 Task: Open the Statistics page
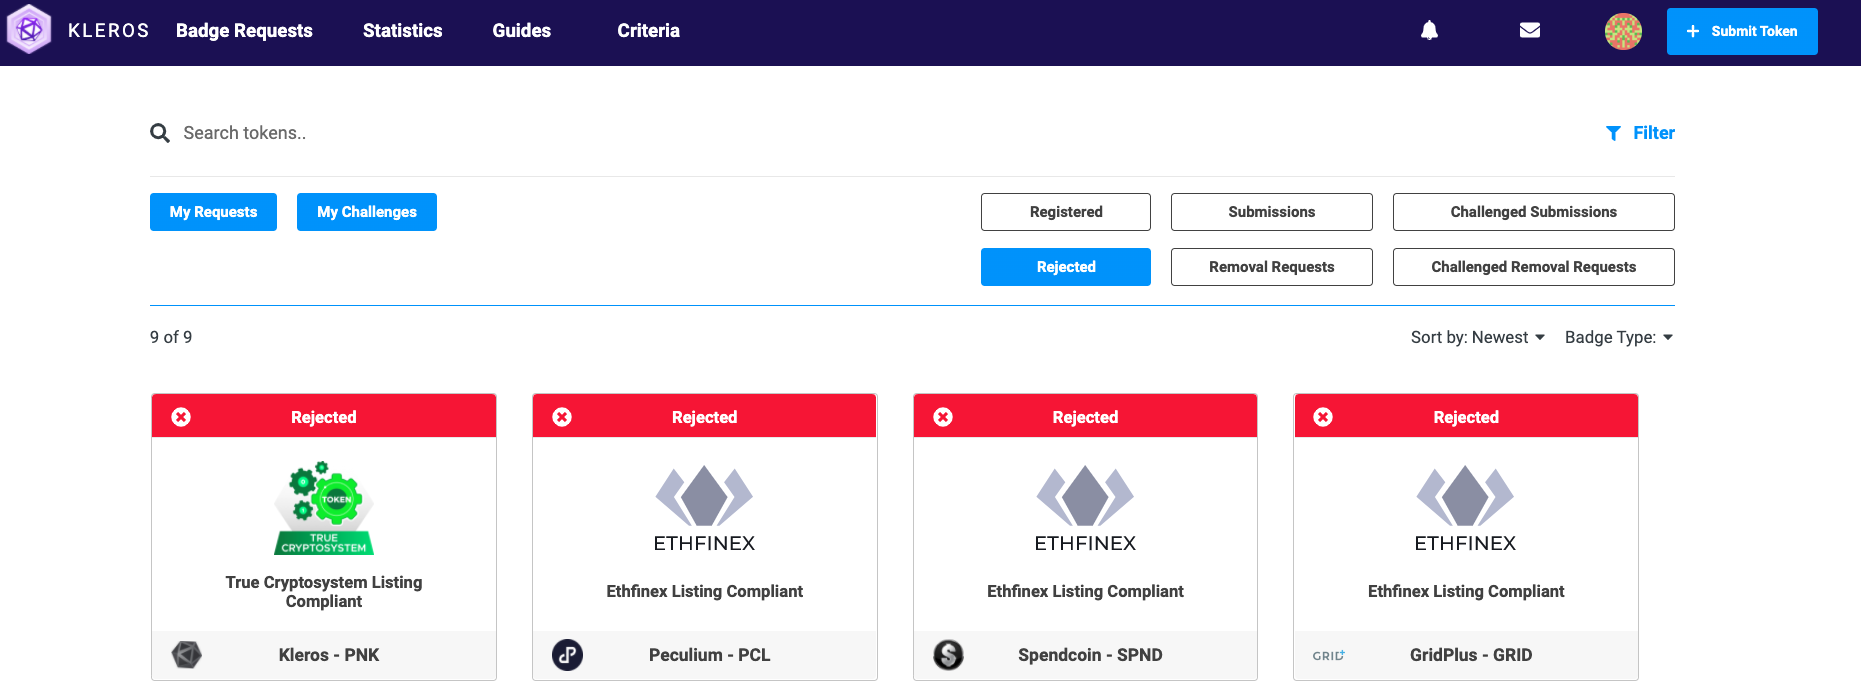[x=402, y=31]
